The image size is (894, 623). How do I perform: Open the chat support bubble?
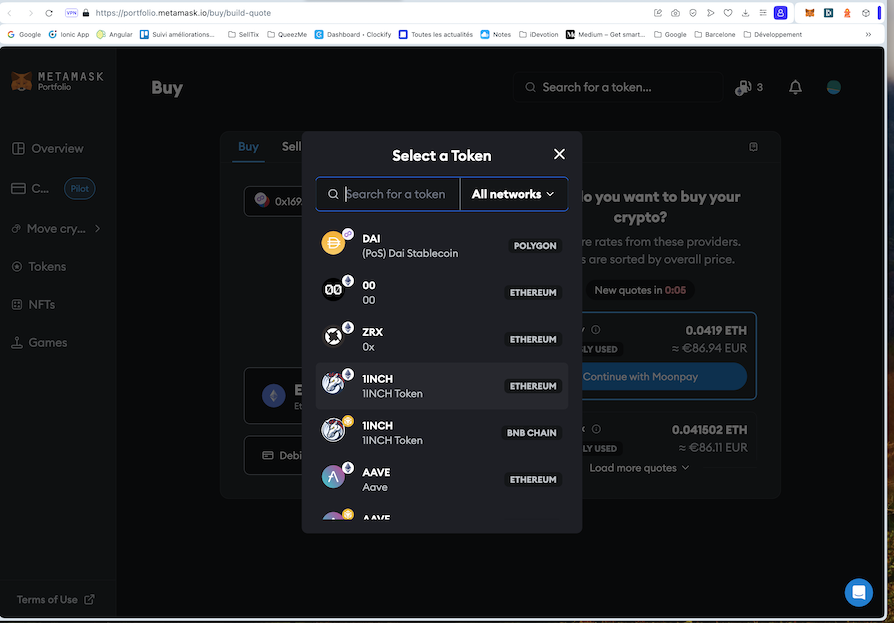tap(858, 592)
